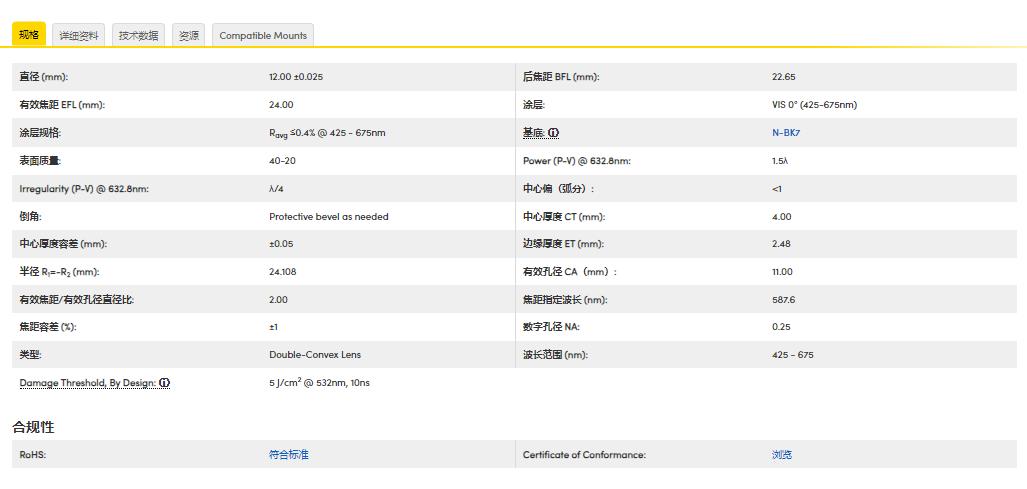Click the 5 J/cm² damage threshold value
The width and height of the screenshot is (1027, 489).
[319, 383]
